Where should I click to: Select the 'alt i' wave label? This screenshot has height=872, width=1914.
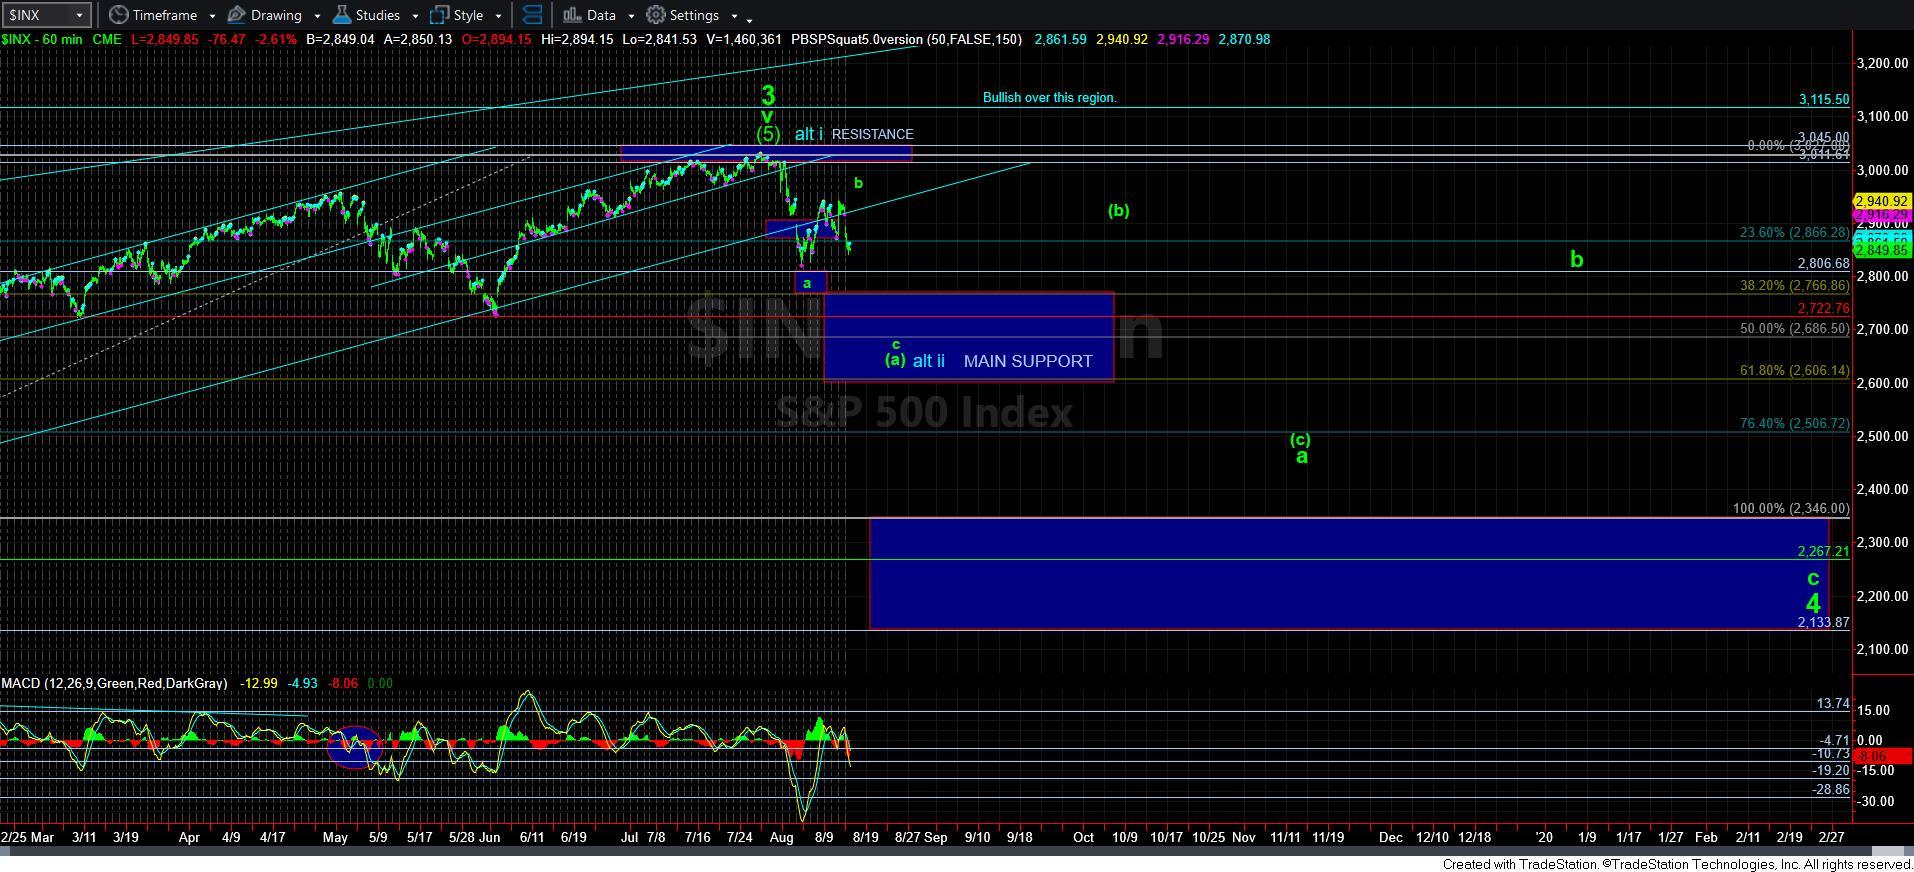click(x=809, y=134)
